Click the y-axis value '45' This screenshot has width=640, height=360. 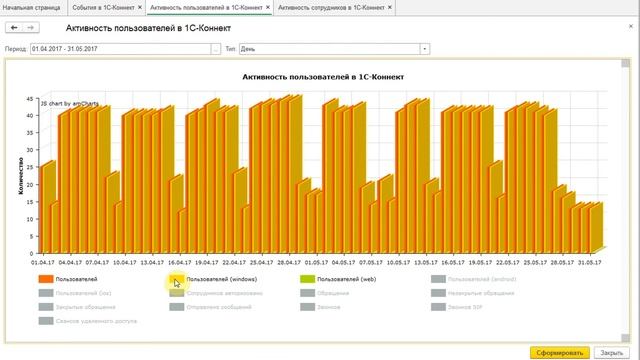coord(29,99)
